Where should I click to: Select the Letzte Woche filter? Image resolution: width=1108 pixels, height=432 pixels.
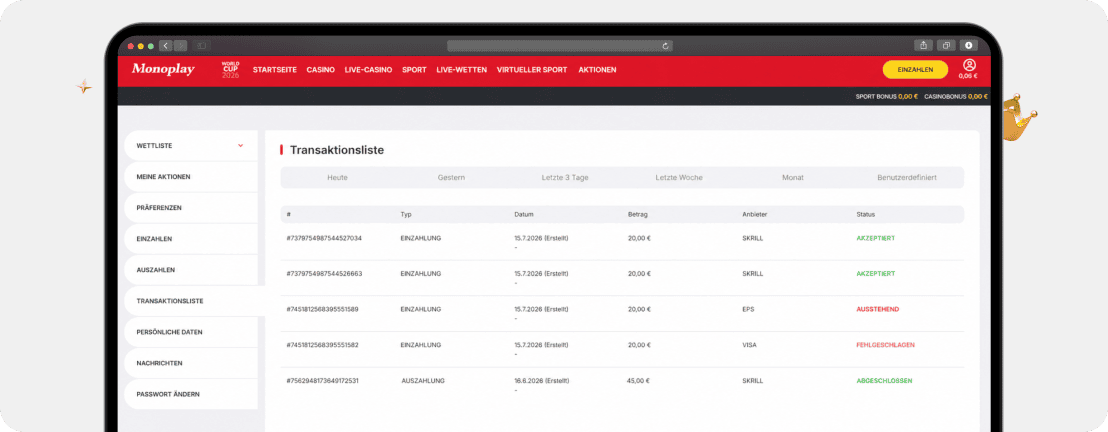(678, 177)
